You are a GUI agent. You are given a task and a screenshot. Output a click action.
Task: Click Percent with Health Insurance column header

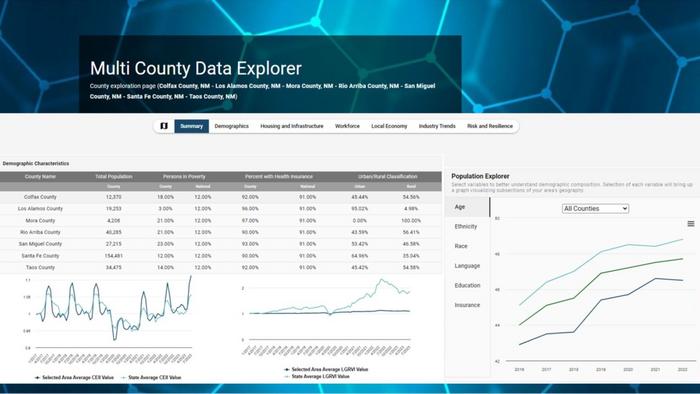279,177
